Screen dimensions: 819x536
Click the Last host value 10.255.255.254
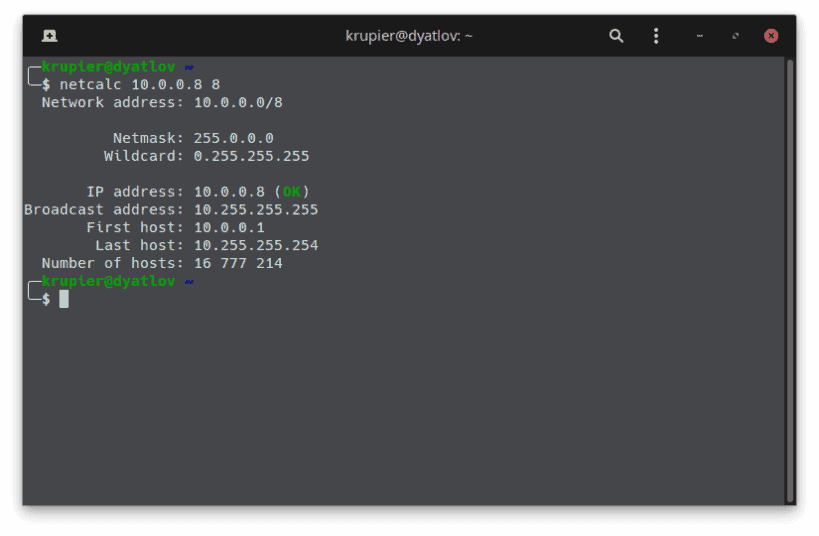(x=256, y=246)
